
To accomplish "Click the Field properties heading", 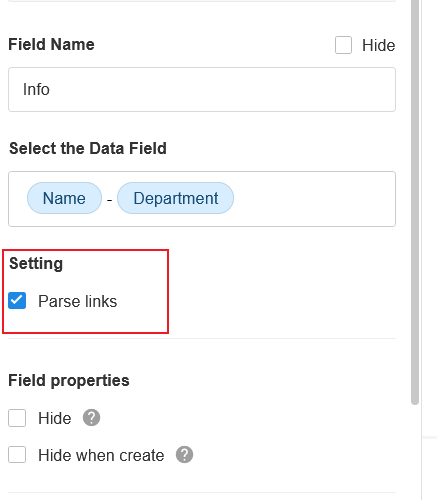I will [x=69, y=381].
